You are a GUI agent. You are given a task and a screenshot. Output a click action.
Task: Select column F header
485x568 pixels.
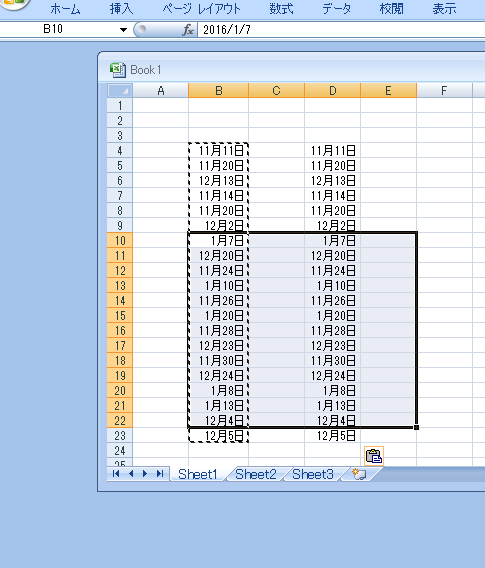(444, 91)
